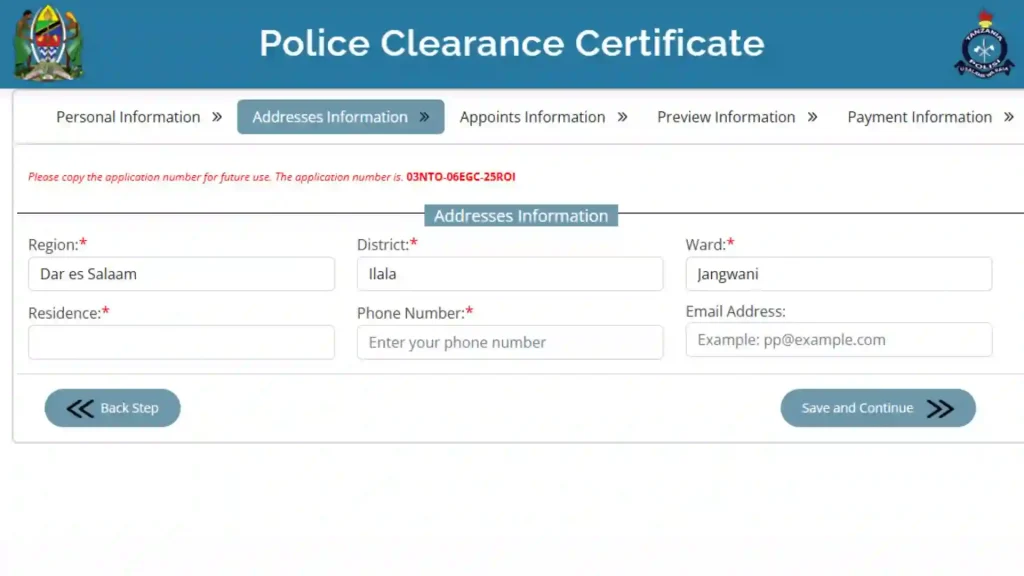Focus the Residence input field
Image resolution: width=1024 pixels, height=576 pixels.
[x=182, y=342]
